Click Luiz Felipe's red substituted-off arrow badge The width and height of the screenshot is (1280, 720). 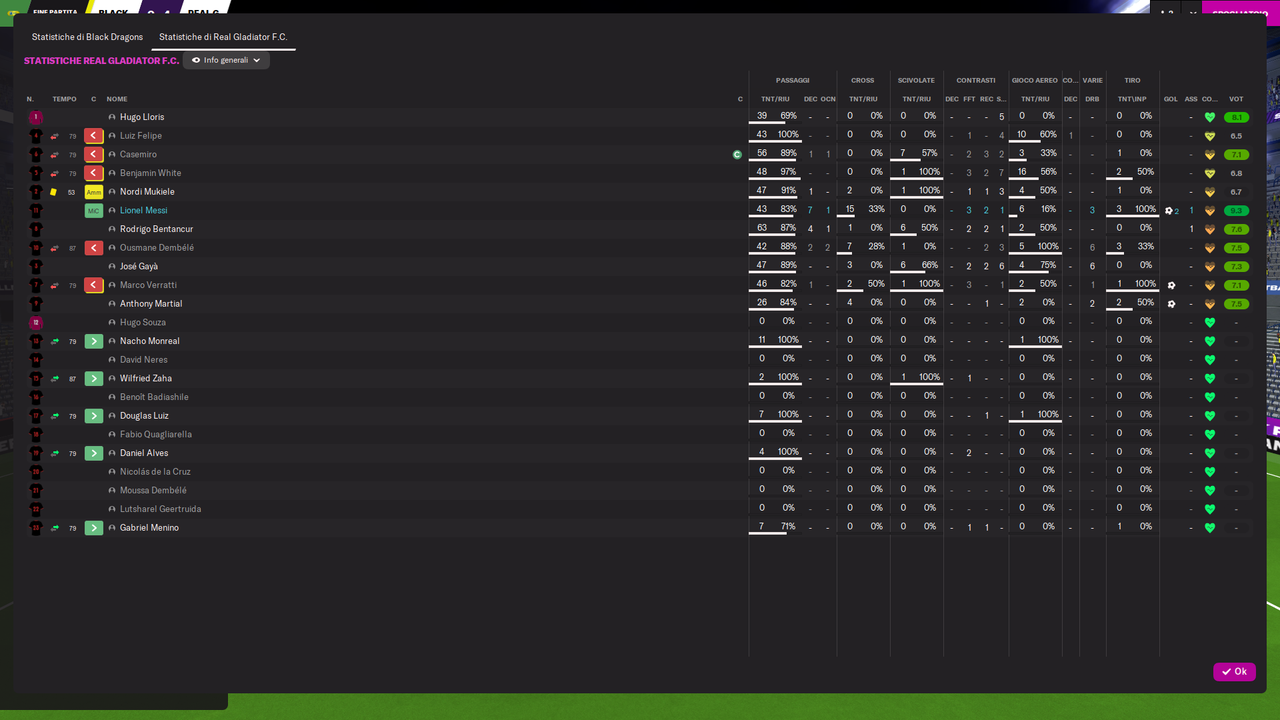[x=94, y=136]
